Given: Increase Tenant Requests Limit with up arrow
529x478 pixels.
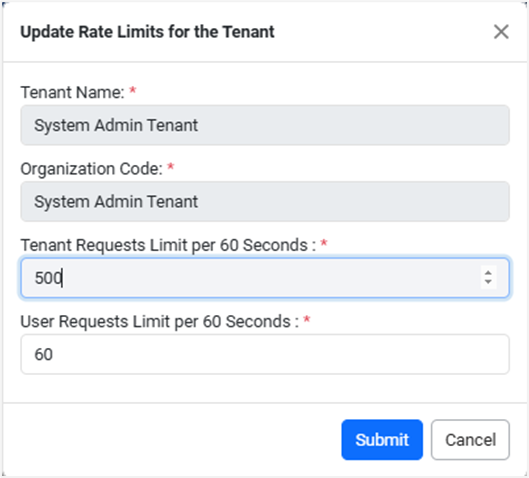Looking at the screenshot, I should pyautogui.click(x=488, y=273).
